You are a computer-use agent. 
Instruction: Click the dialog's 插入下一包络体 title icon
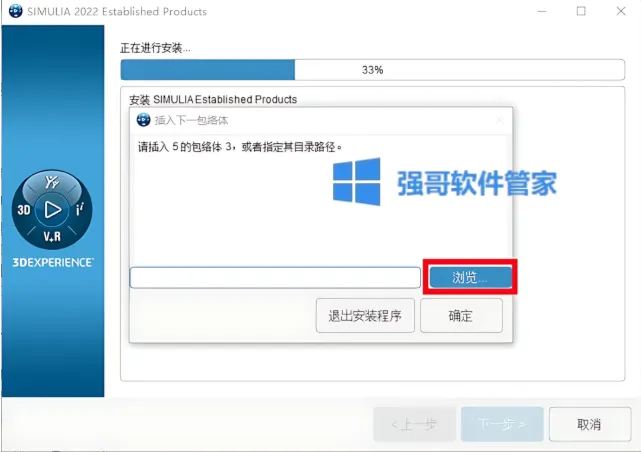tap(143, 120)
